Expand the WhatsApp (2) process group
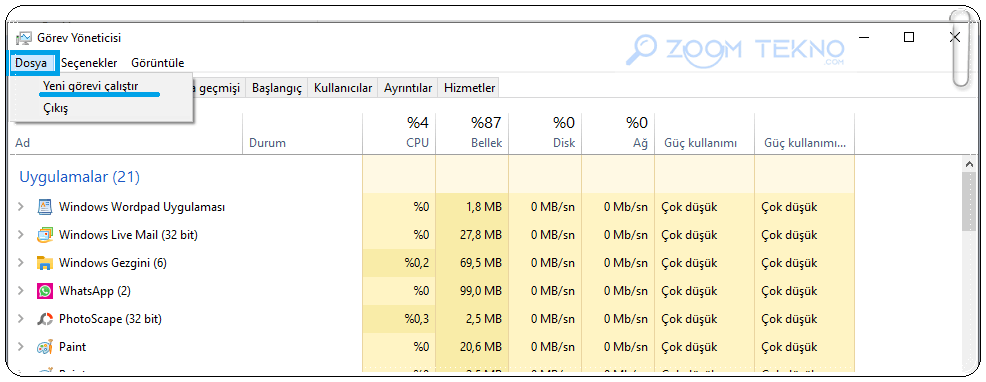986x382 pixels. 21,291
